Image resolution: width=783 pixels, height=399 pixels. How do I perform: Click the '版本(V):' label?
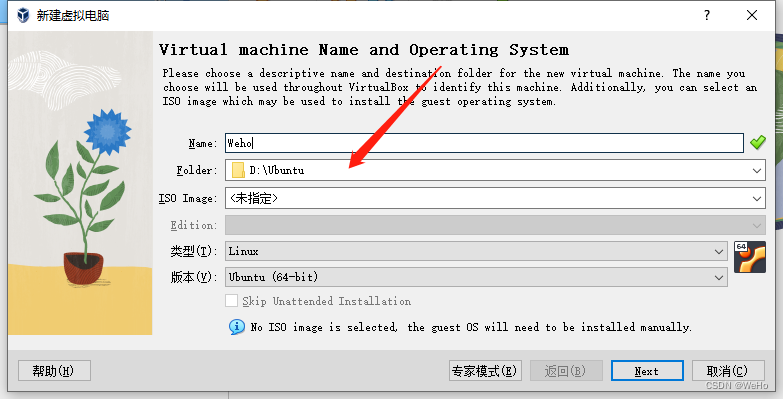click(x=194, y=277)
